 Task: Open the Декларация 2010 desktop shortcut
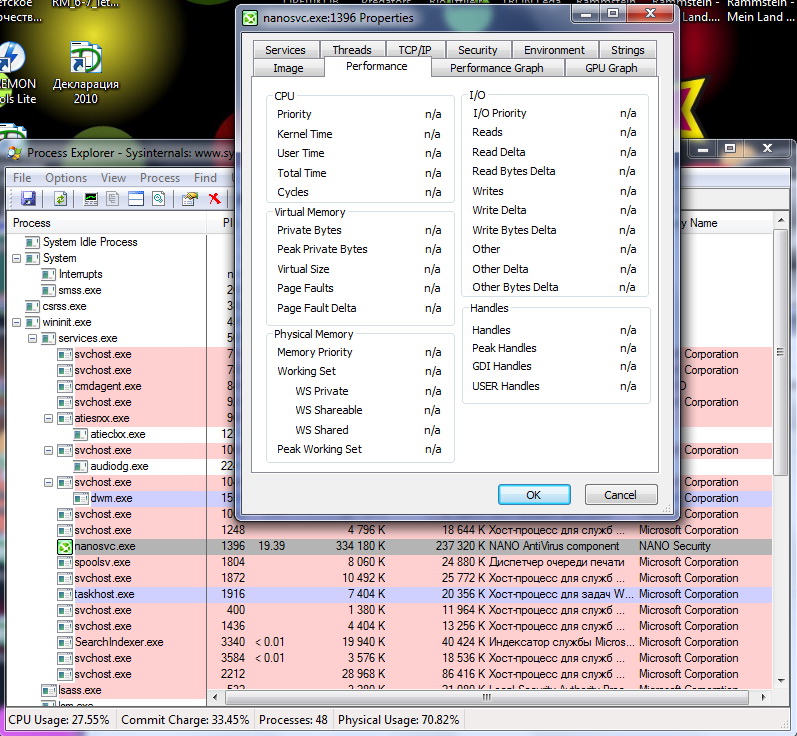point(86,60)
